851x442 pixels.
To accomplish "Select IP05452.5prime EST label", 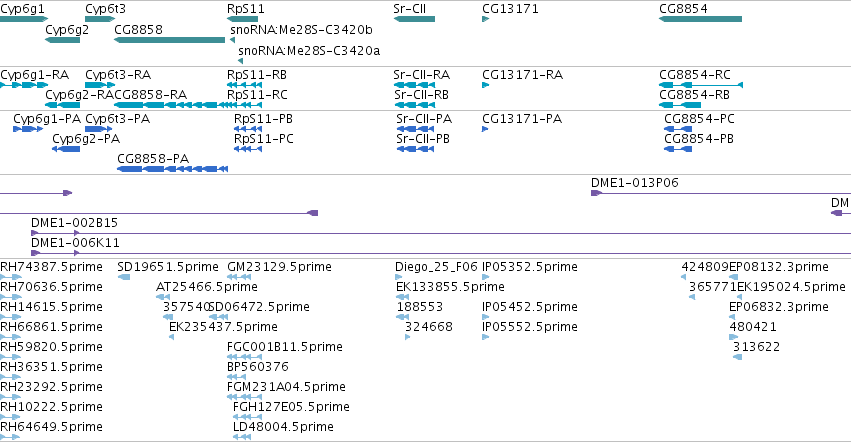I will (x=529, y=306).
